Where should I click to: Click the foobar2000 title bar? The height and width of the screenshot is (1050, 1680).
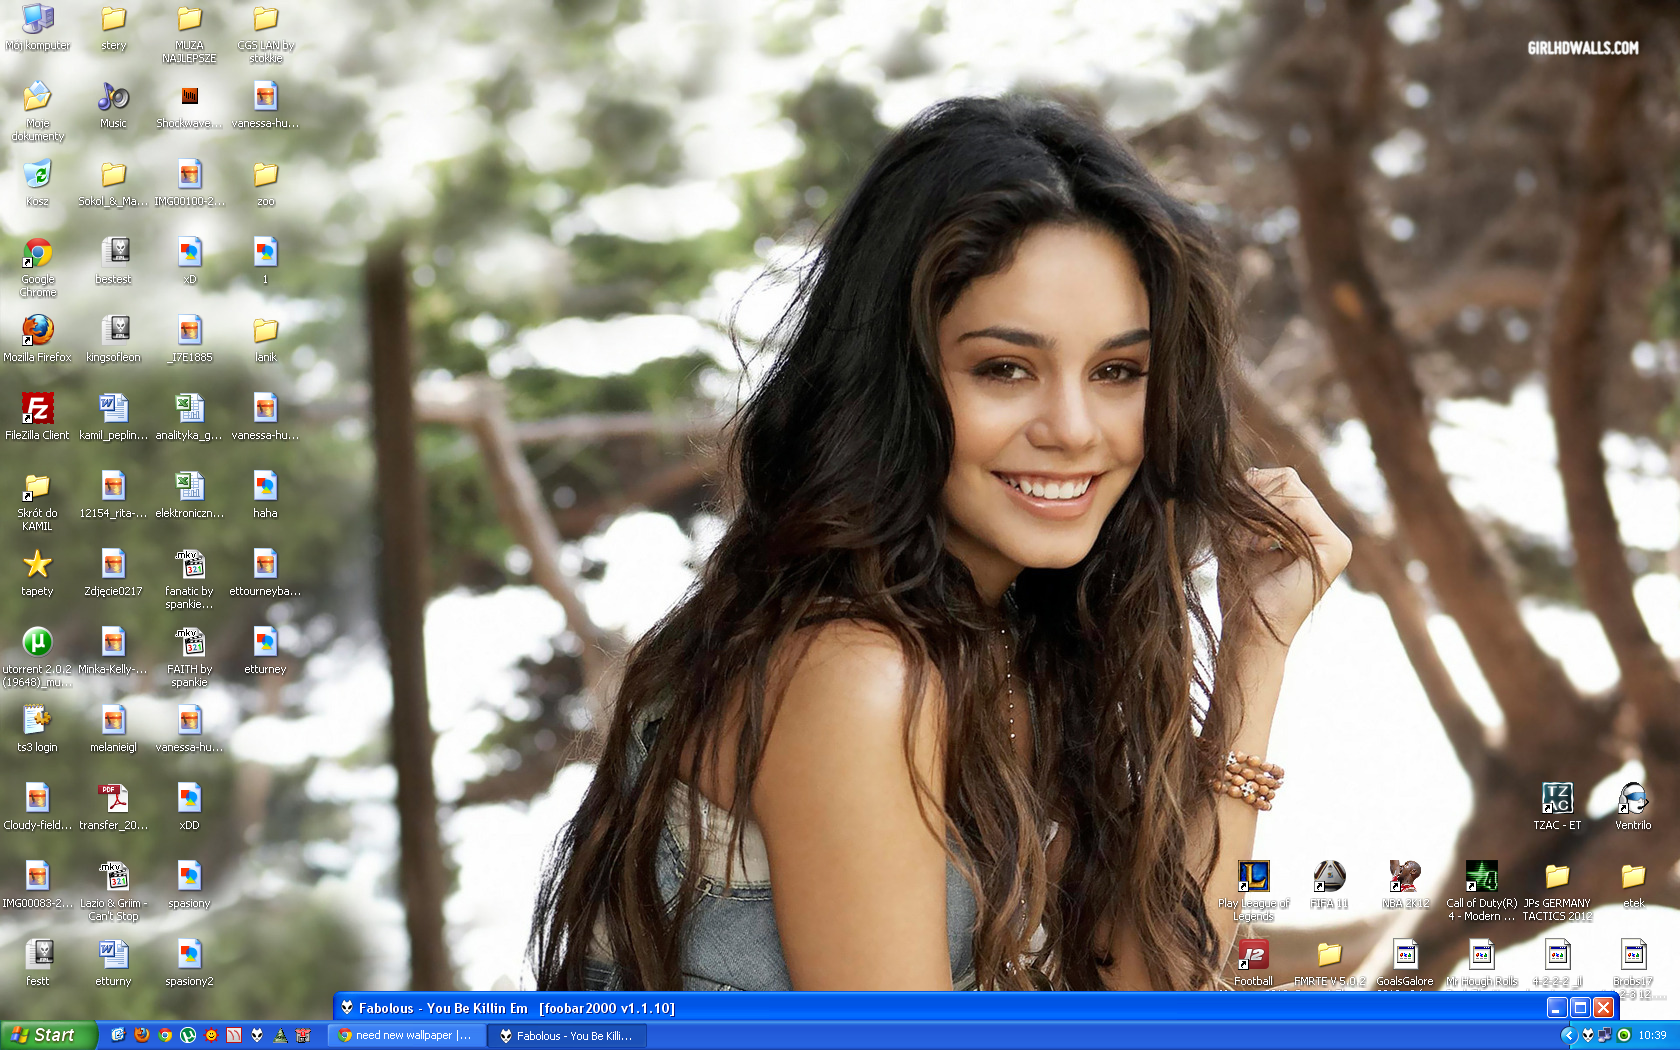pos(900,1008)
